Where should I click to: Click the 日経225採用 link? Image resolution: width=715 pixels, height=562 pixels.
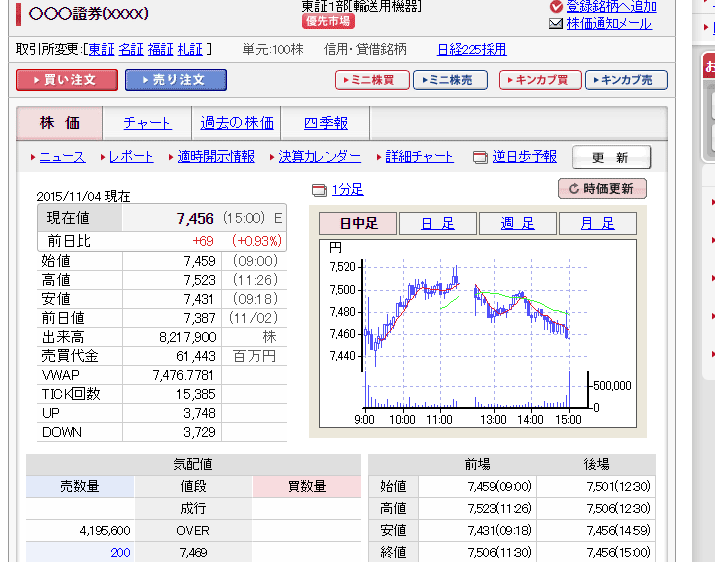click(x=471, y=49)
